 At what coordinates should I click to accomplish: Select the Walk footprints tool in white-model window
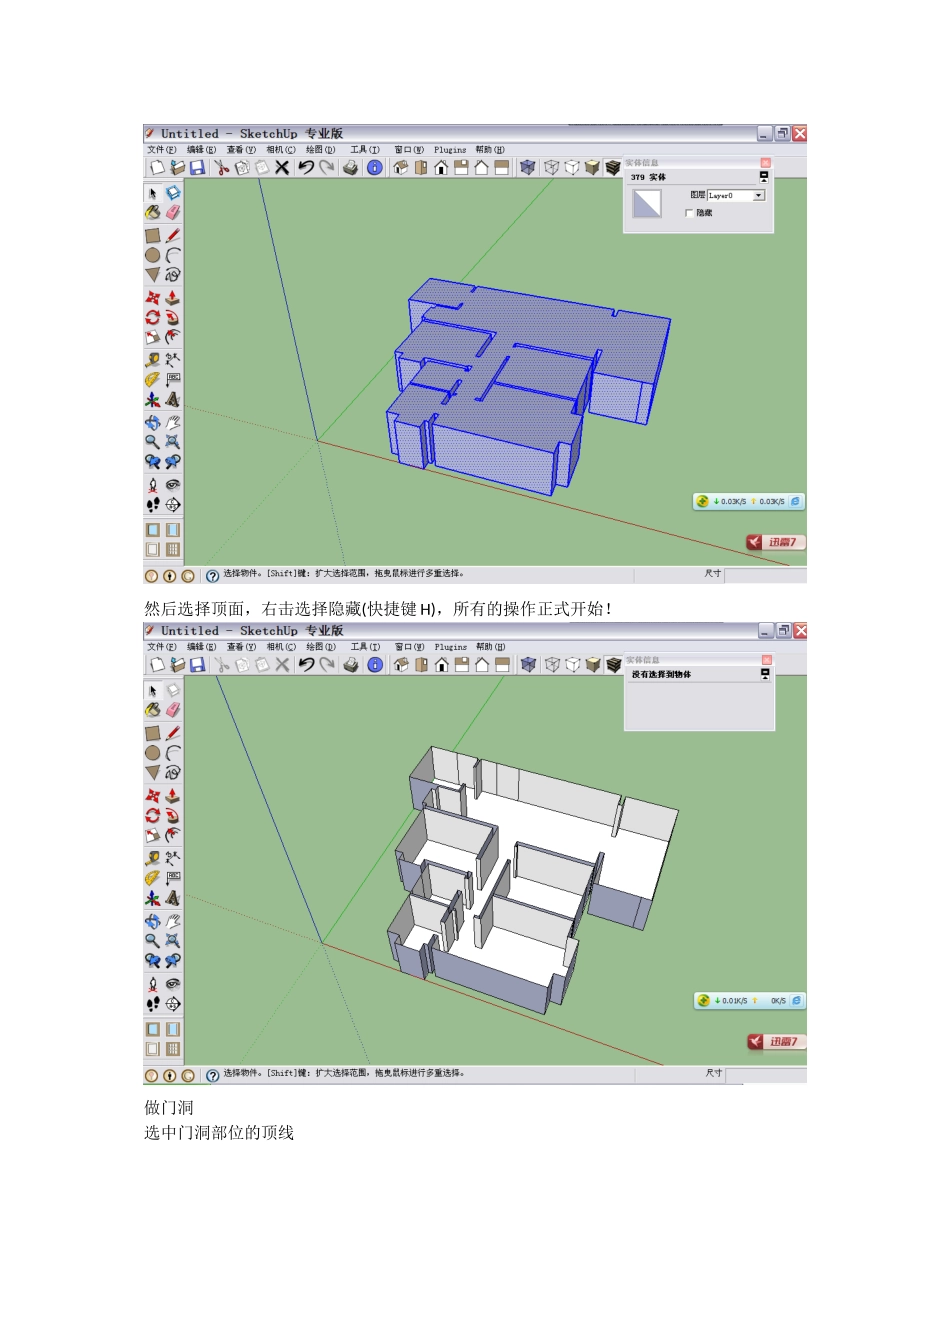[x=153, y=1004]
